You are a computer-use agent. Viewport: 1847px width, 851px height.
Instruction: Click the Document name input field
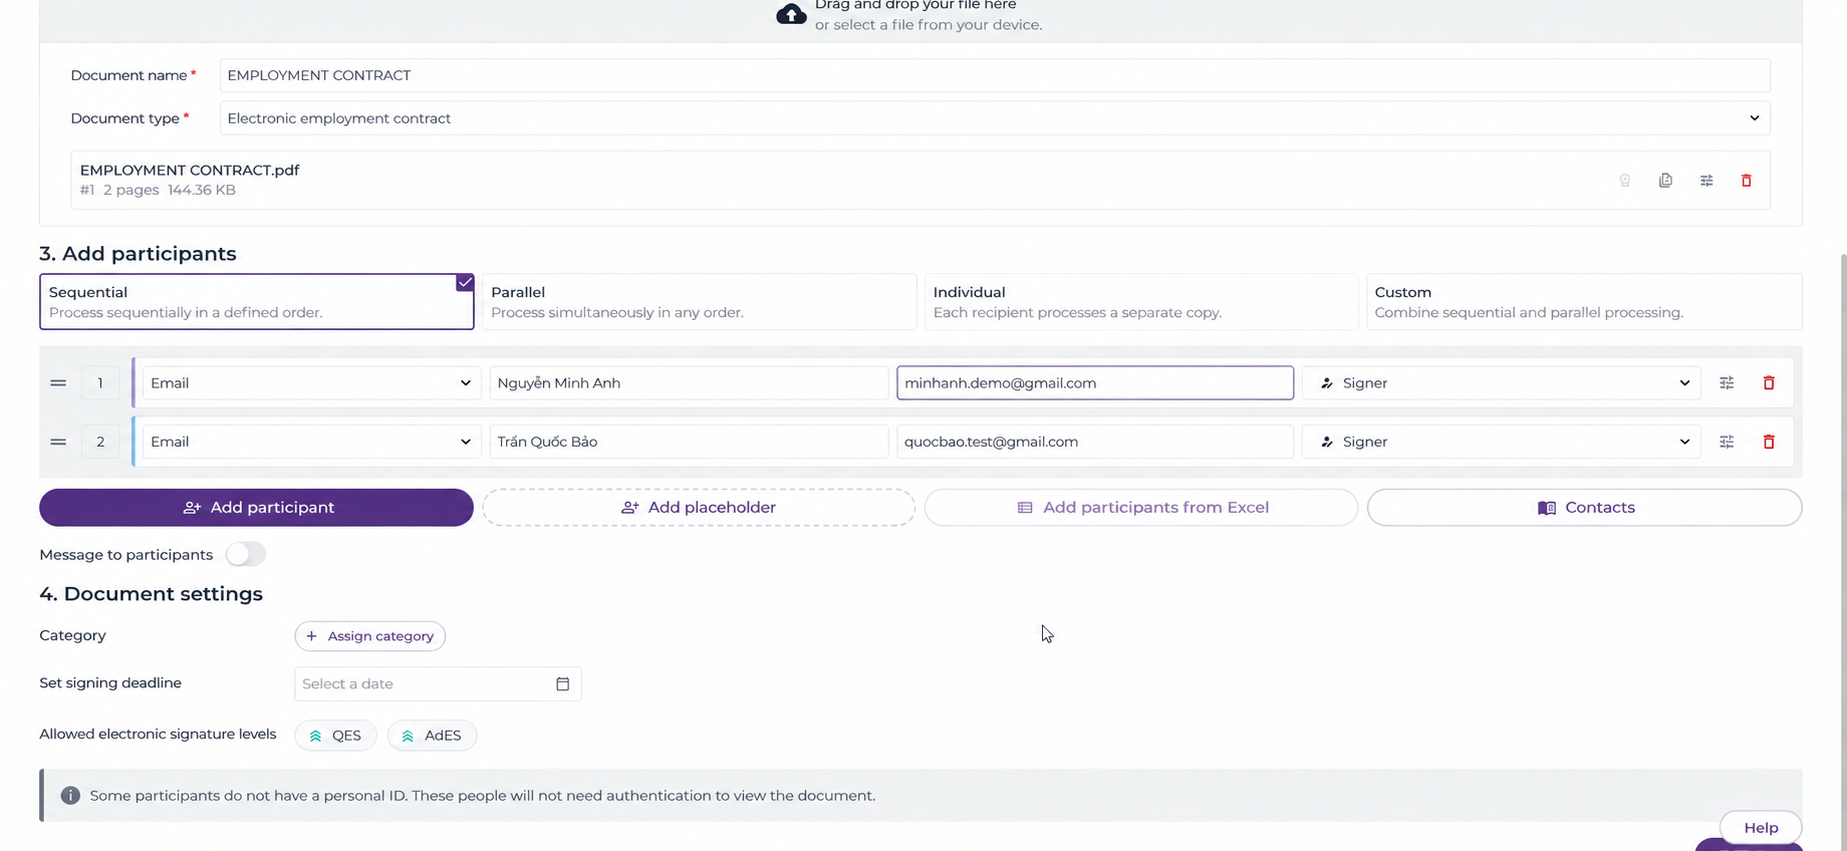pyautogui.click(x=994, y=75)
